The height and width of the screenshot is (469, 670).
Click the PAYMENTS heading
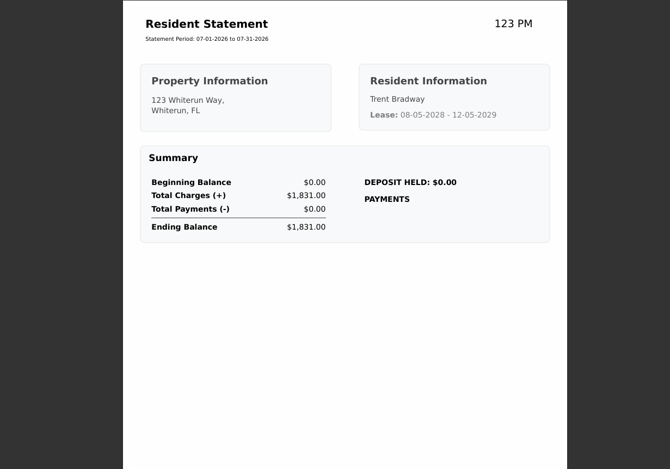(x=387, y=199)
